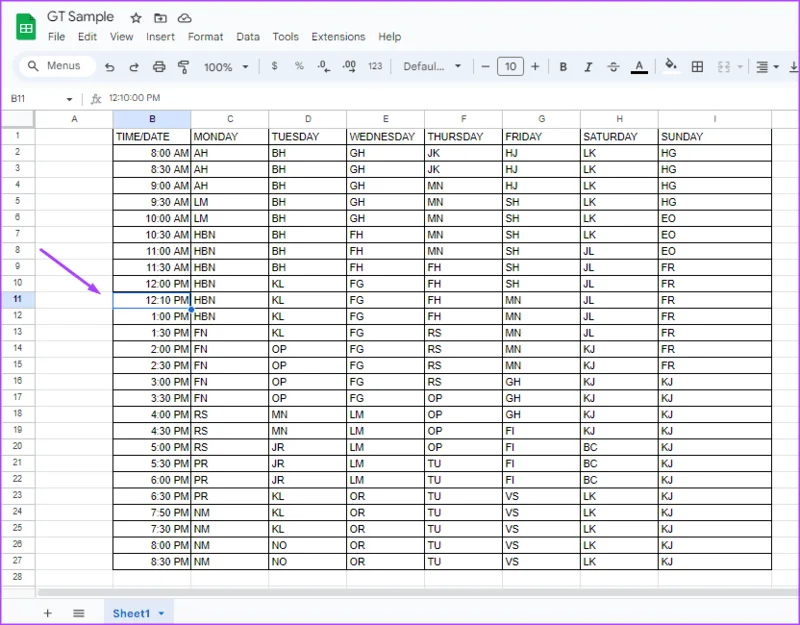
Task: Open the File menu
Action: (x=56, y=37)
